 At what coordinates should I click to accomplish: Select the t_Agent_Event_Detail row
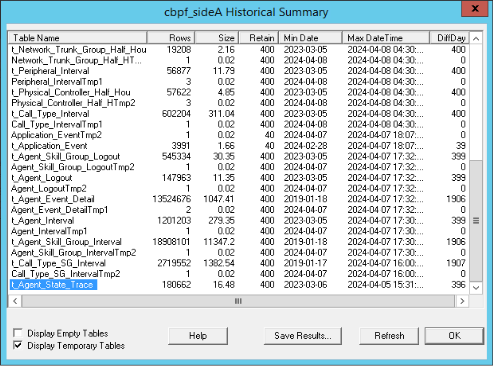point(239,199)
